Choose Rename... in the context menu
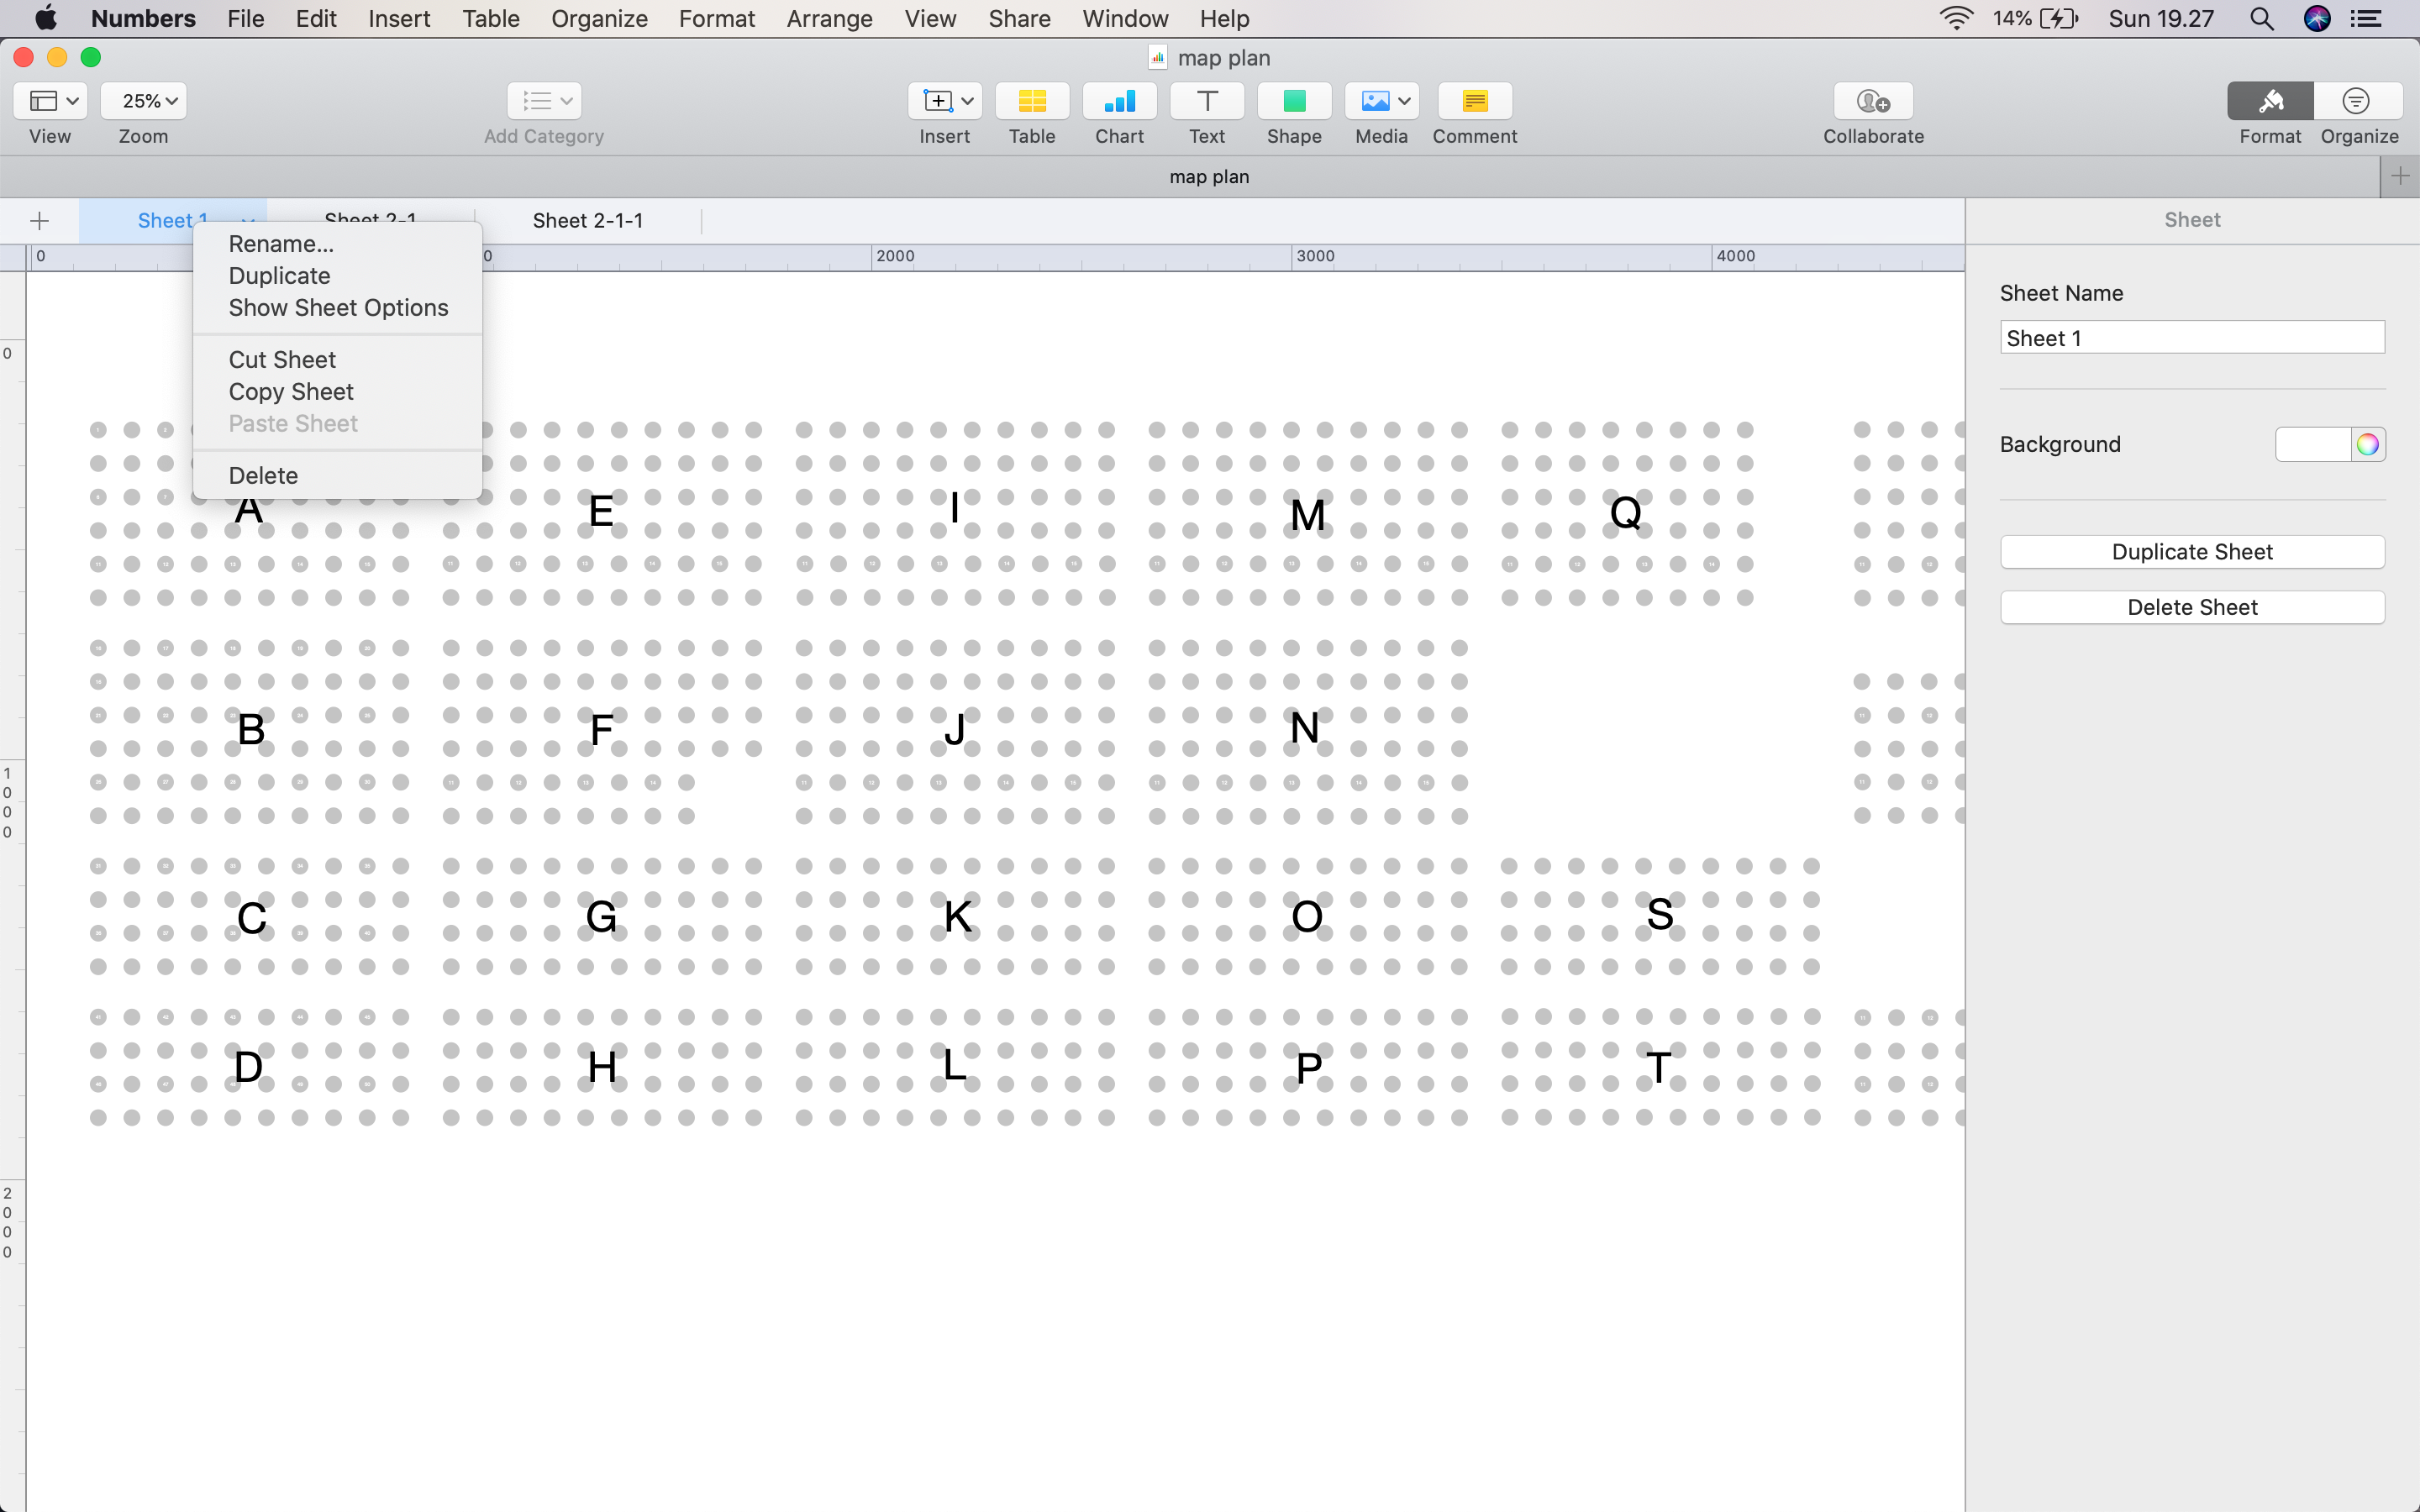2420x1512 pixels. coord(281,244)
